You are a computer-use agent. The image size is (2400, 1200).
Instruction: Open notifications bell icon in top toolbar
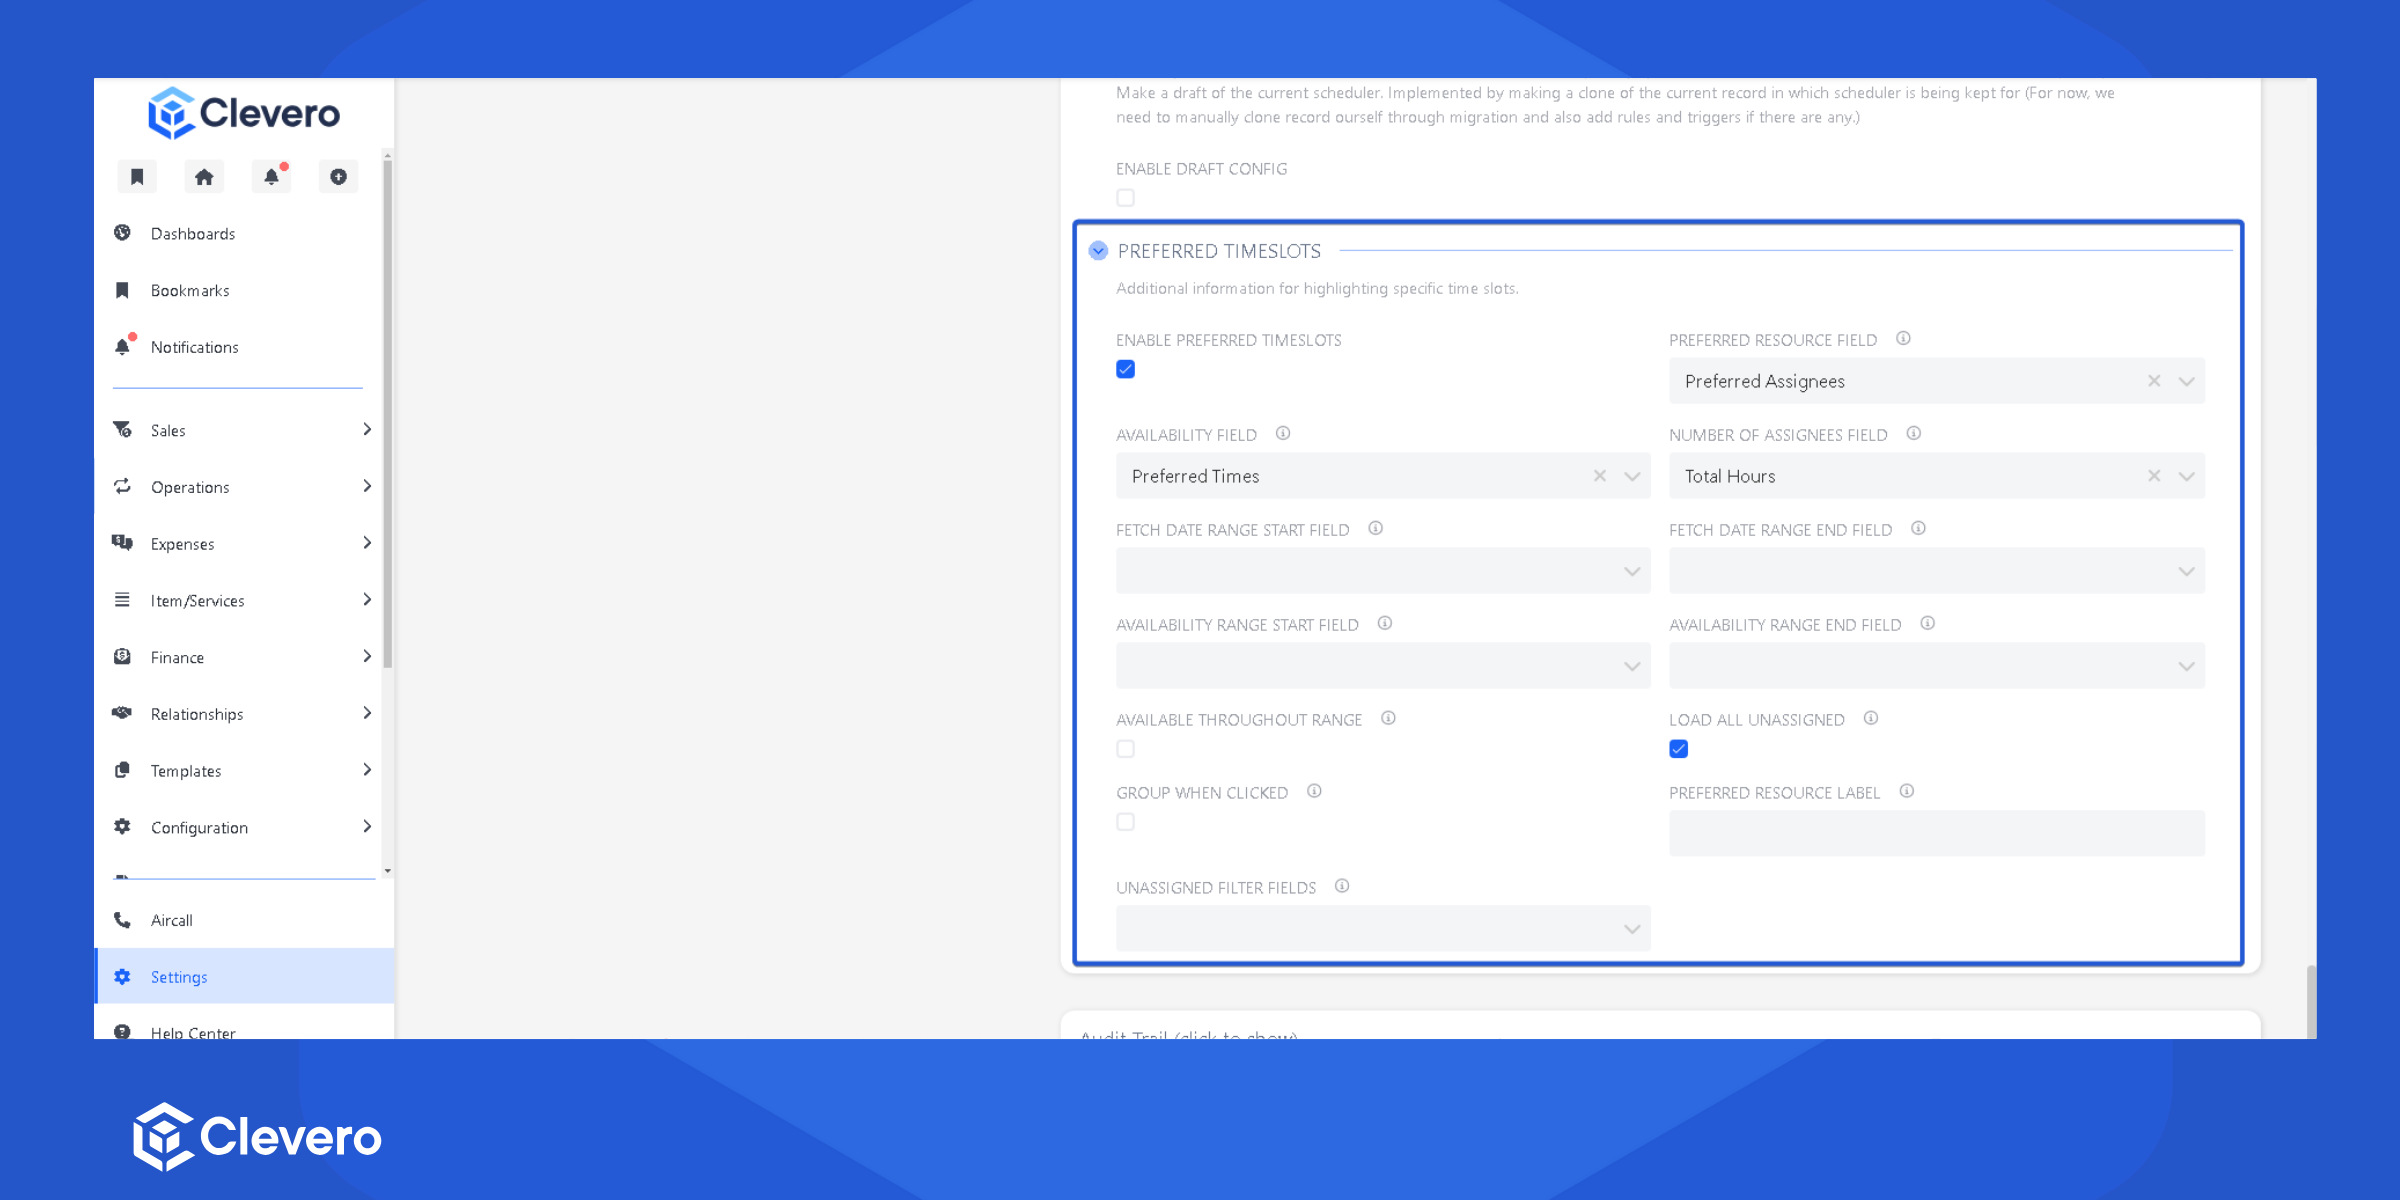tap(271, 177)
